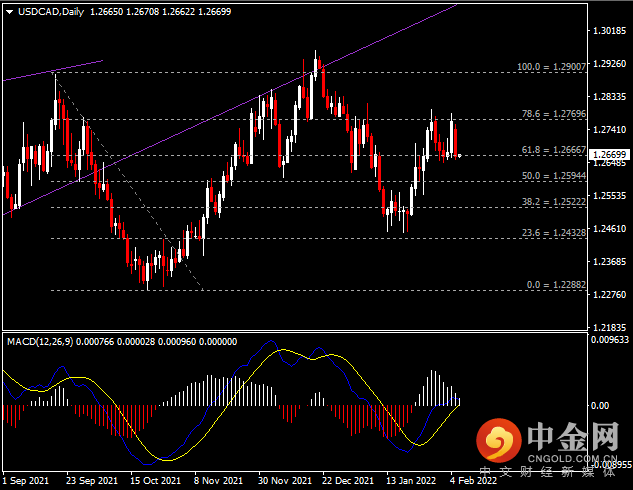Click the price scale value 1.27410

[609, 130]
